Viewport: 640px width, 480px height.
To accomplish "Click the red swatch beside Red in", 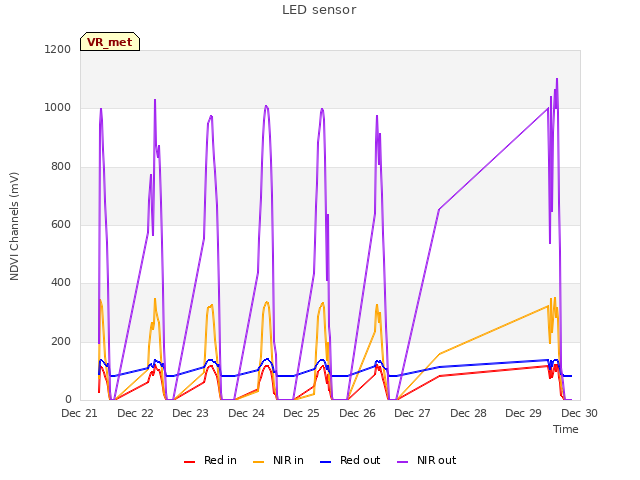I will point(189,462).
